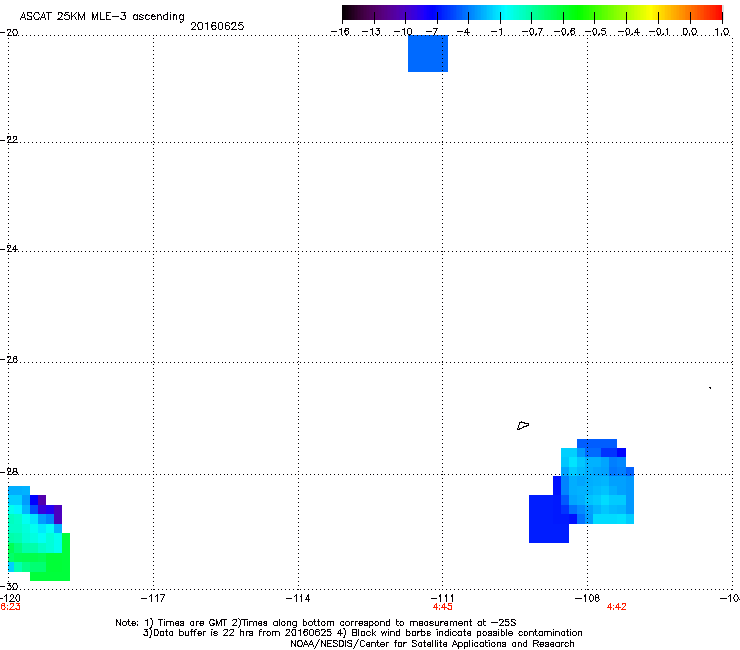Select the -0.4 color scale label
The height and width of the screenshot is (650, 740).
(x=629, y=32)
